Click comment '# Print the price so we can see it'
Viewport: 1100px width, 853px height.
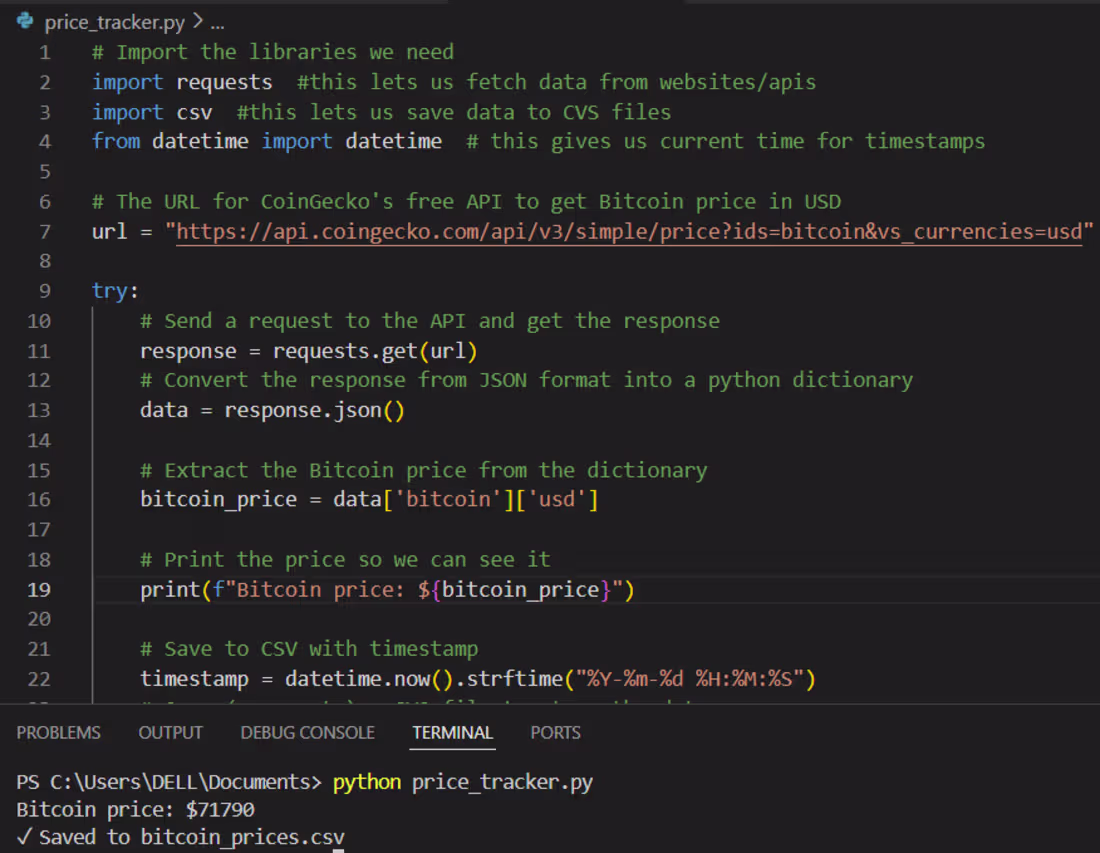[x=345, y=560]
